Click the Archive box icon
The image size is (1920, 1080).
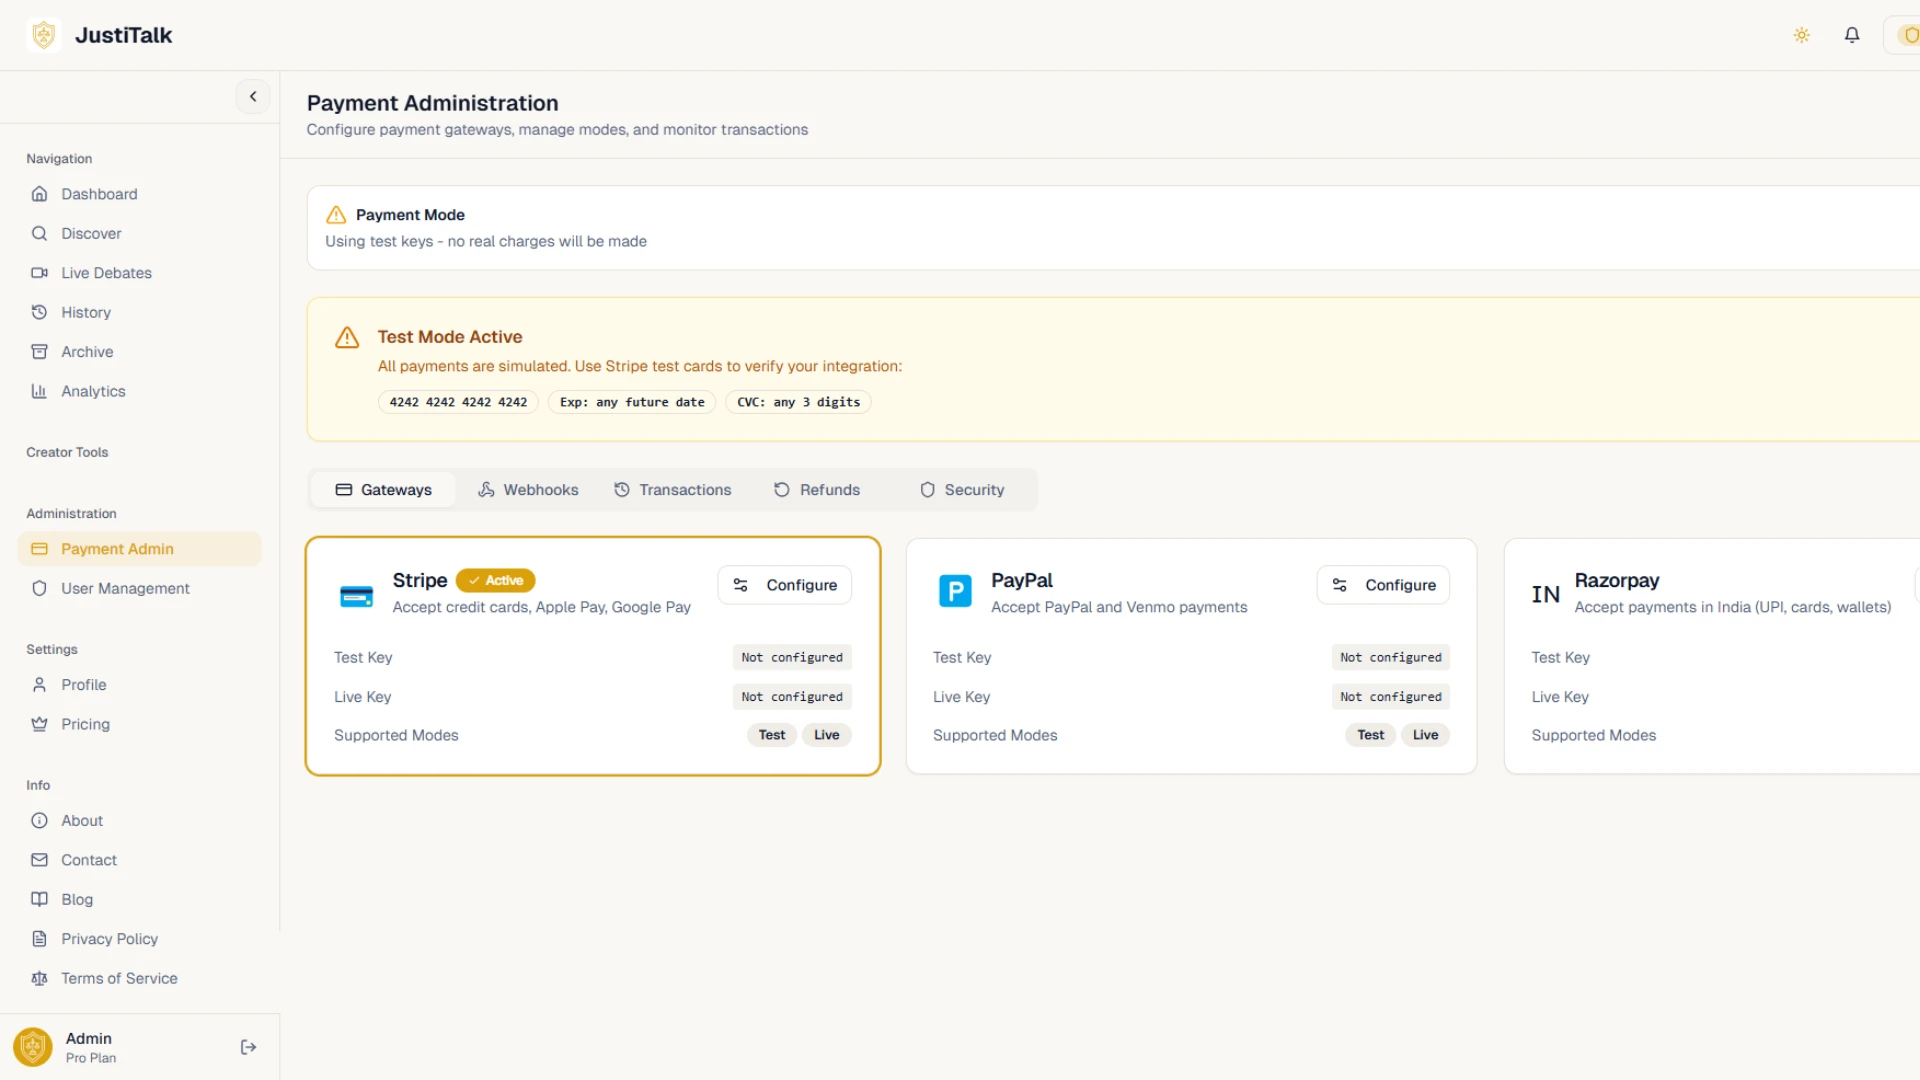pos(39,352)
